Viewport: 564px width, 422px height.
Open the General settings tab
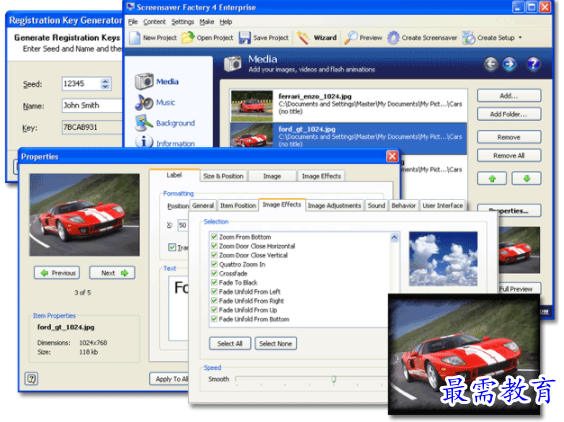(203, 205)
